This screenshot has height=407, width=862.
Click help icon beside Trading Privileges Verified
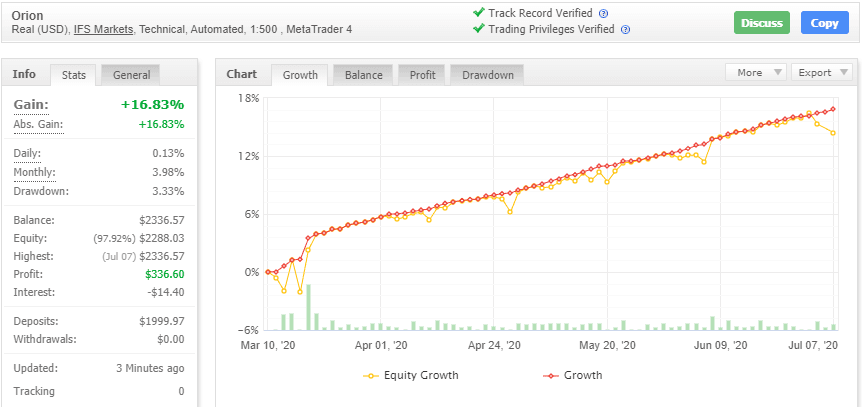coord(625,30)
